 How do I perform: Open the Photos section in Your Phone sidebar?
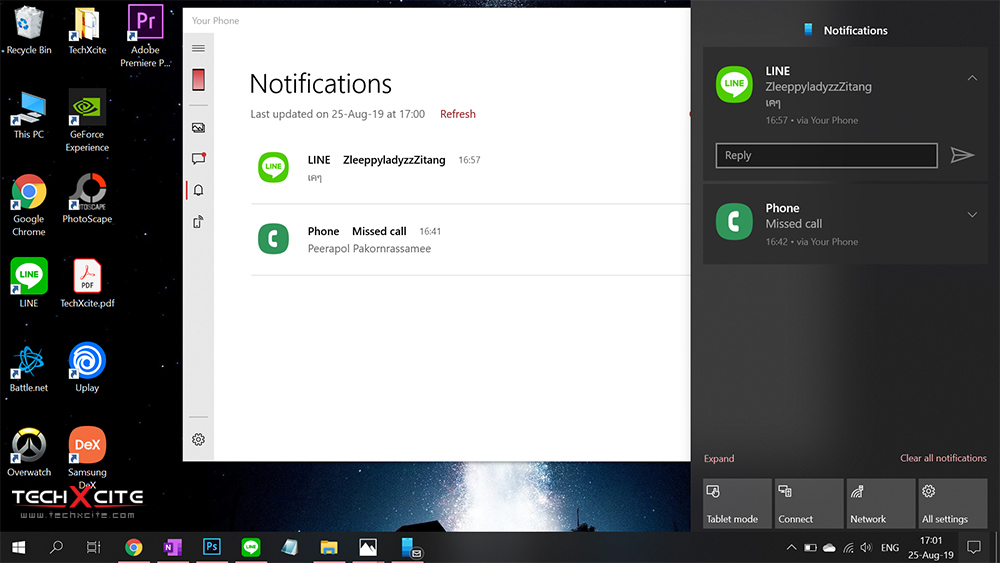pyautogui.click(x=198, y=128)
